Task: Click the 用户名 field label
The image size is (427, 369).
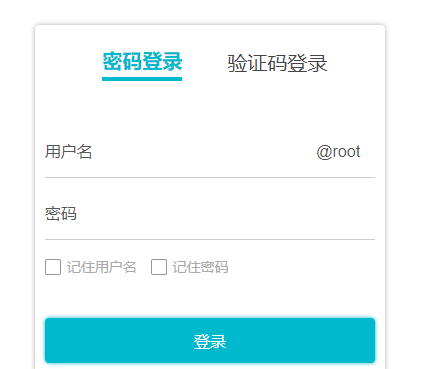Action: point(68,152)
